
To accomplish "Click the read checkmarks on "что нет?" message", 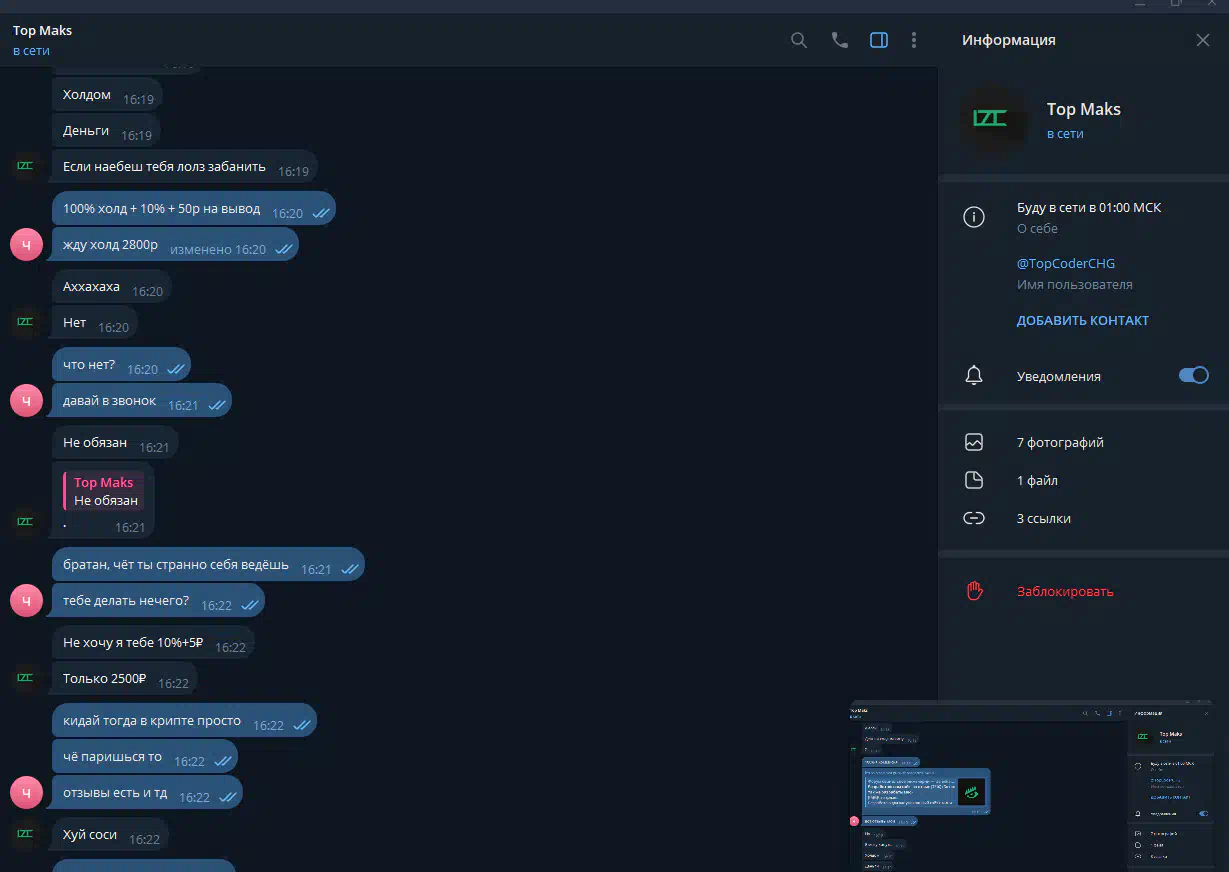I will (176, 370).
